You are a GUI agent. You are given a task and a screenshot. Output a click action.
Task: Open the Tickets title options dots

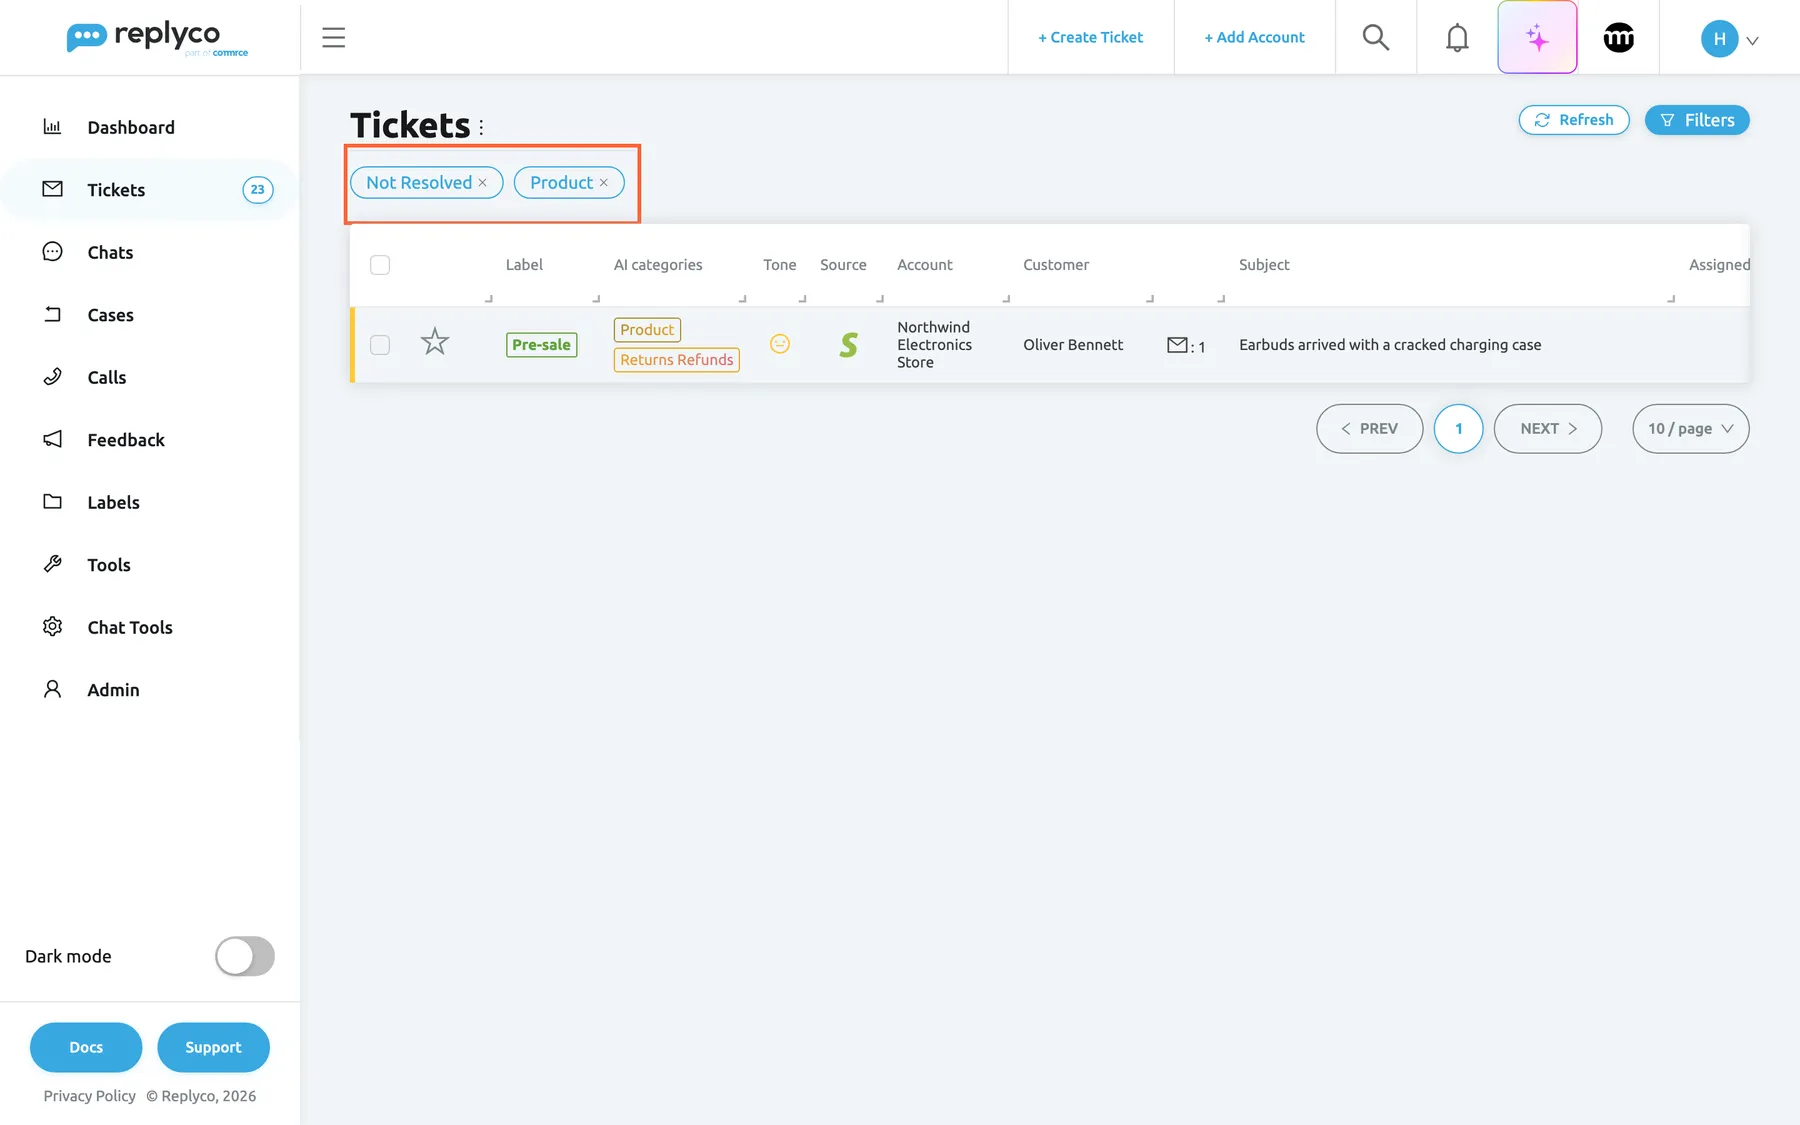[x=481, y=127]
